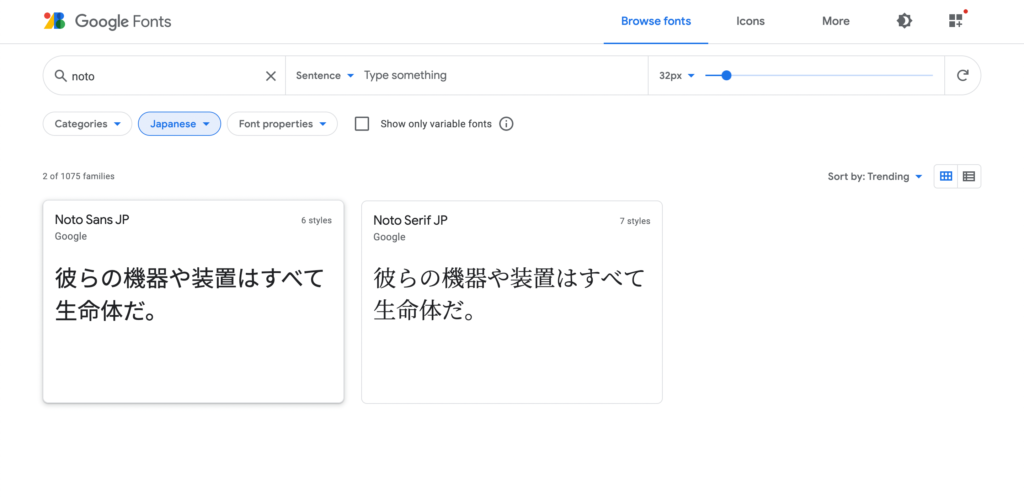
Task: Open the Sort by Trending dropdown
Action: (875, 176)
